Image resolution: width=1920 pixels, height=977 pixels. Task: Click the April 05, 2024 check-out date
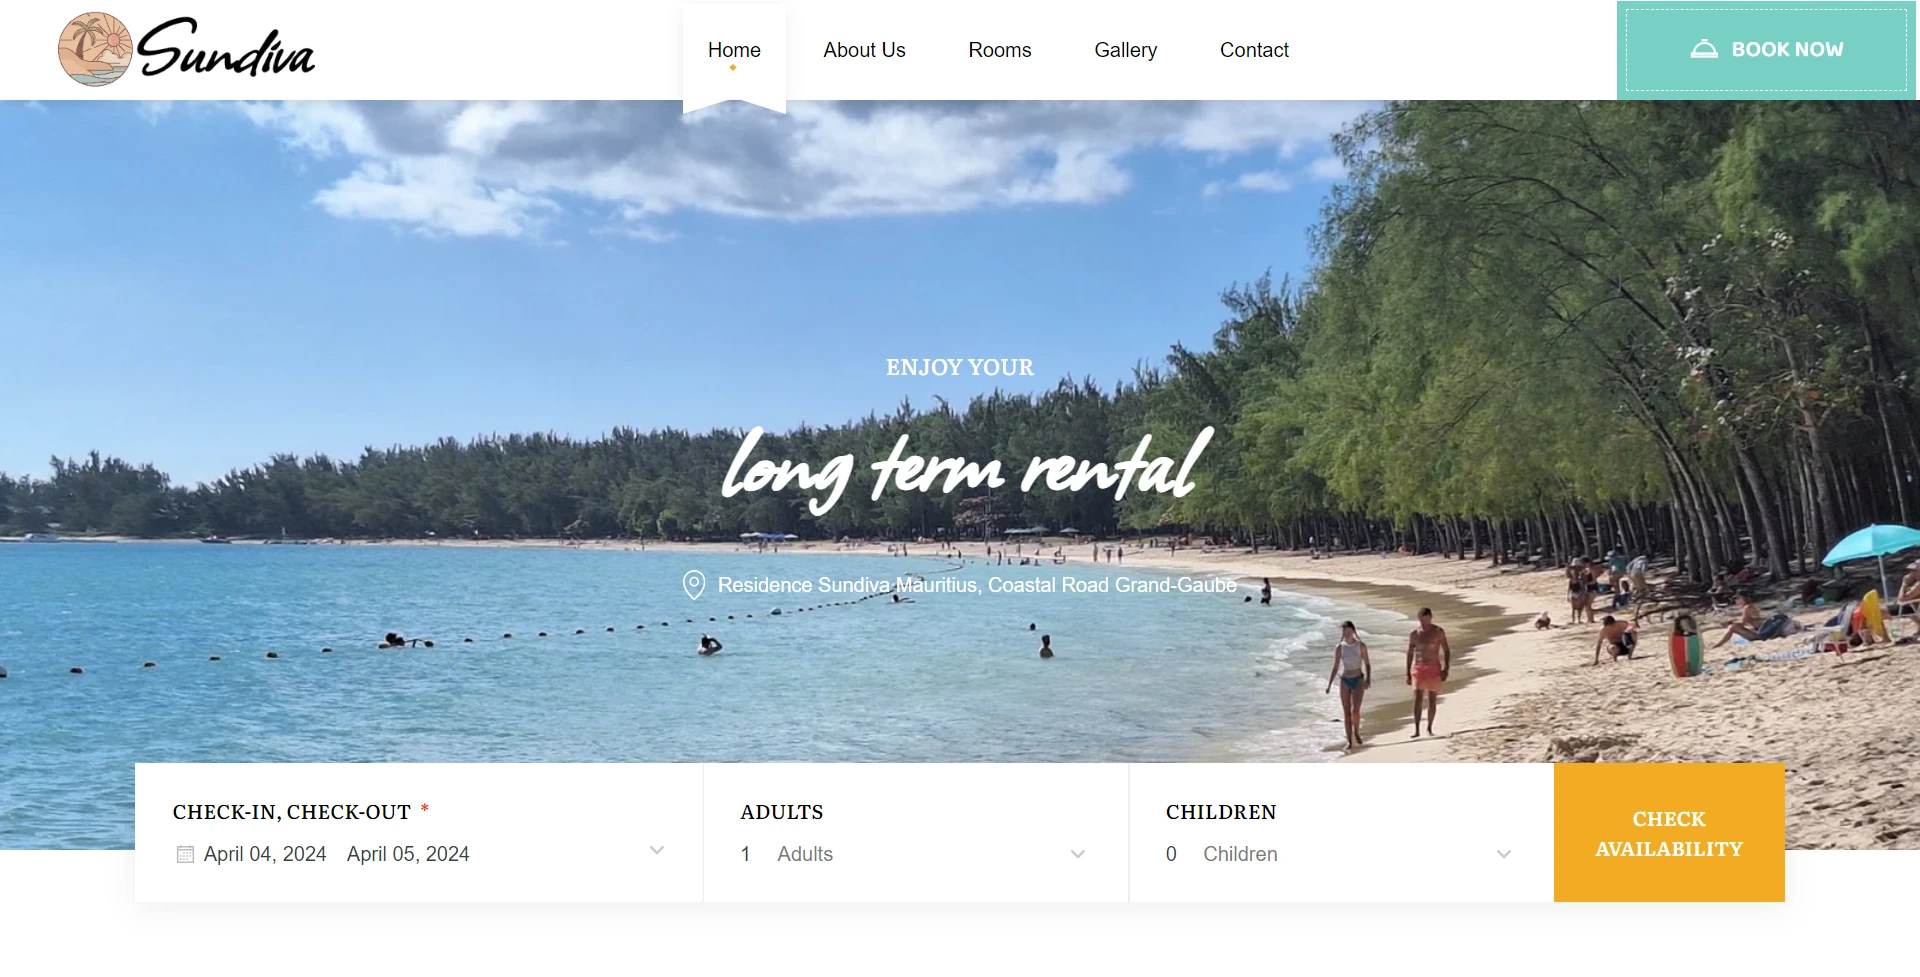[x=408, y=854]
